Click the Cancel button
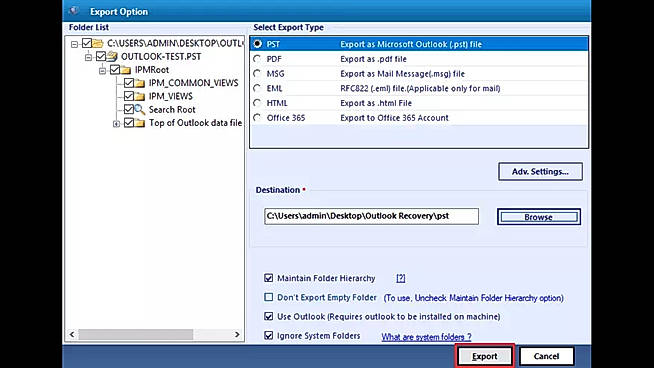Screen dimensions: 654x368 coord(546,356)
